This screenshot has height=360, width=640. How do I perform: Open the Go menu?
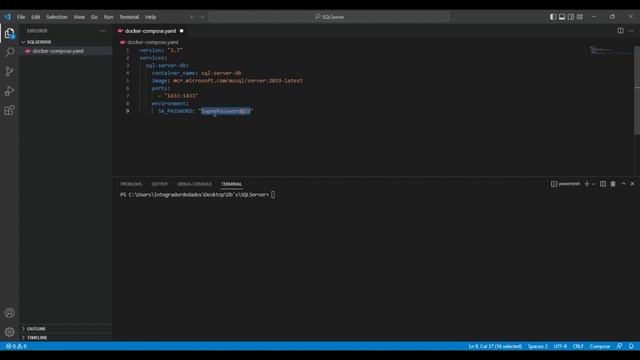pos(94,17)
